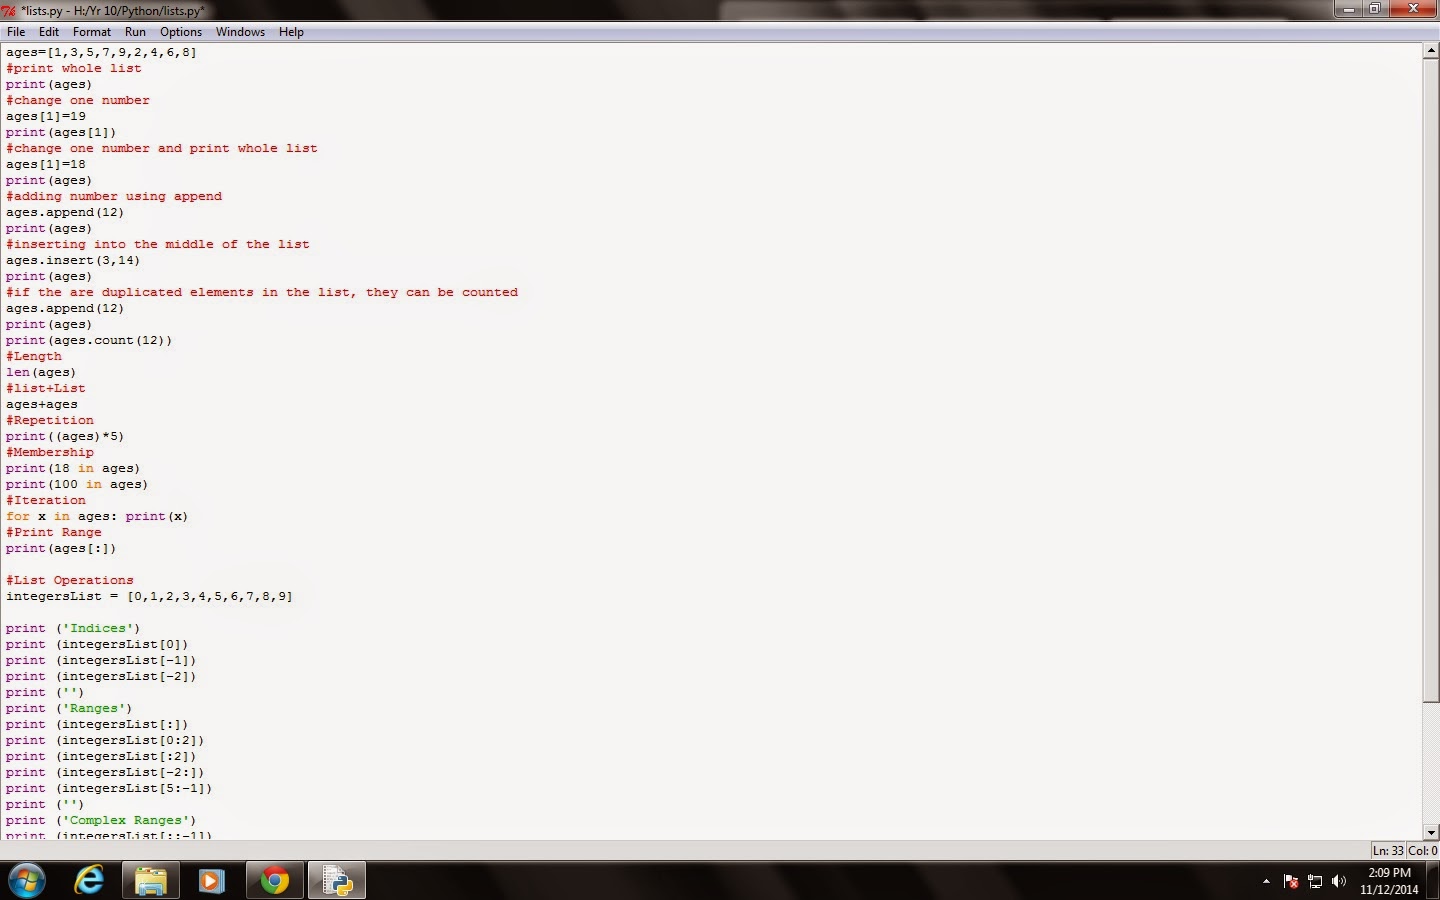Click comment '#Print Range'
Image resolution: width=1440 pixels, height=900 pixels.
(54, 532)
